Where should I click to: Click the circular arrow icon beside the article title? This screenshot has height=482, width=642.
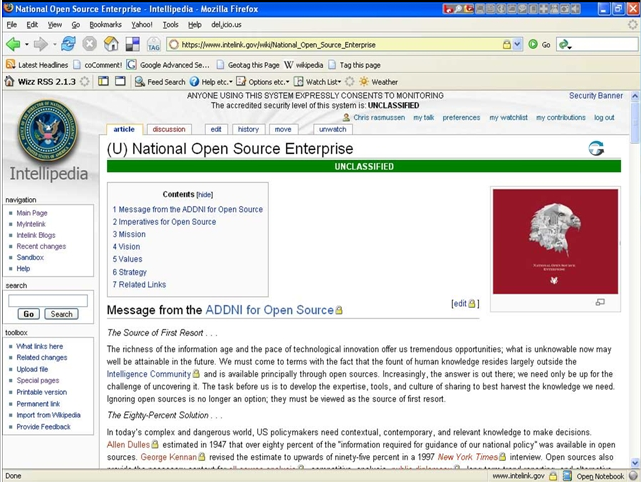596,148
